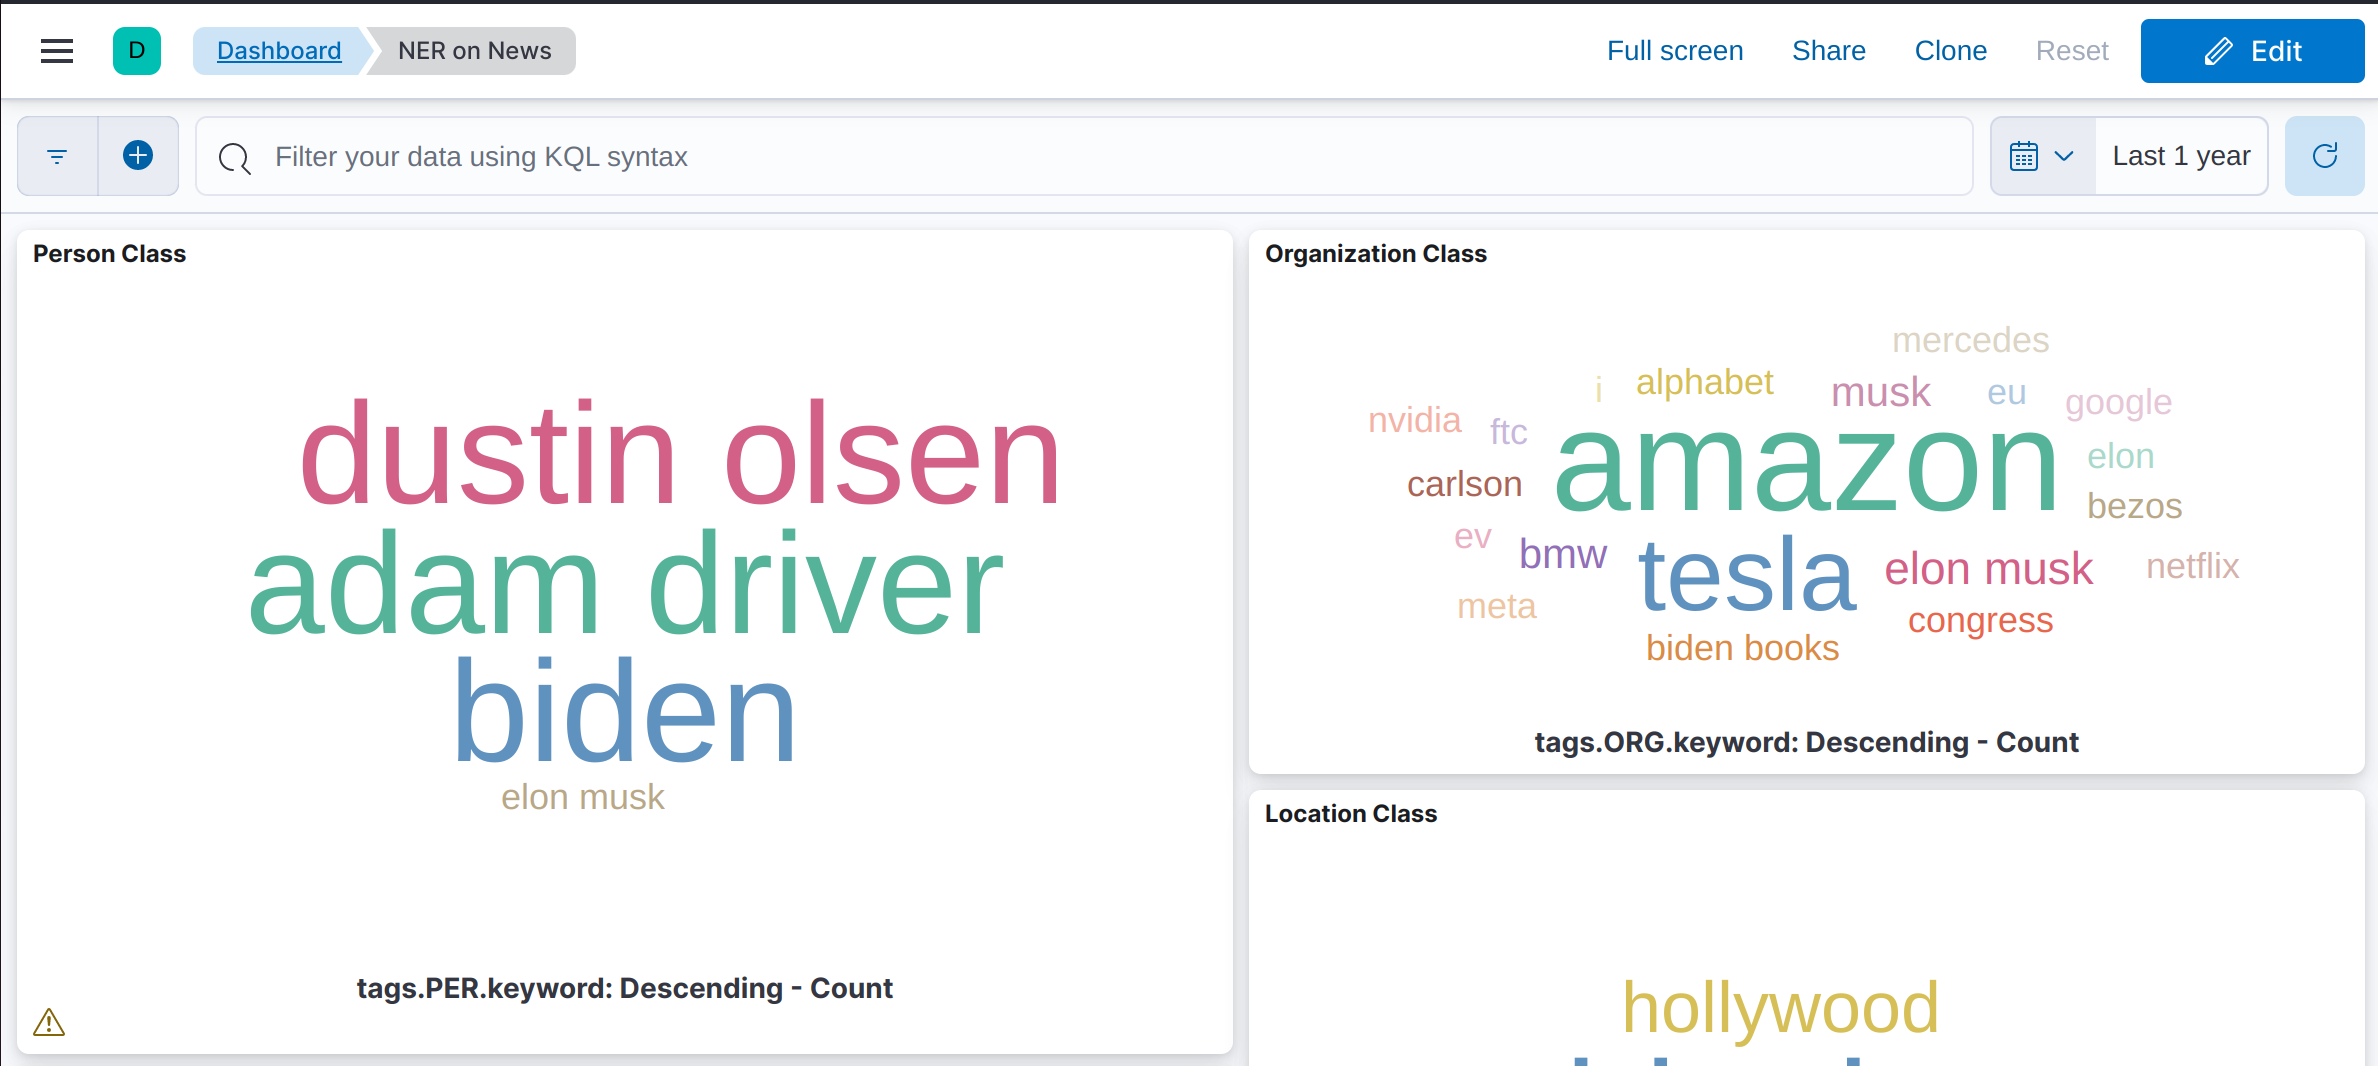Click the 'congress' tag
Viewport: 2378px width, 1066px height.
coord(1980,621)
